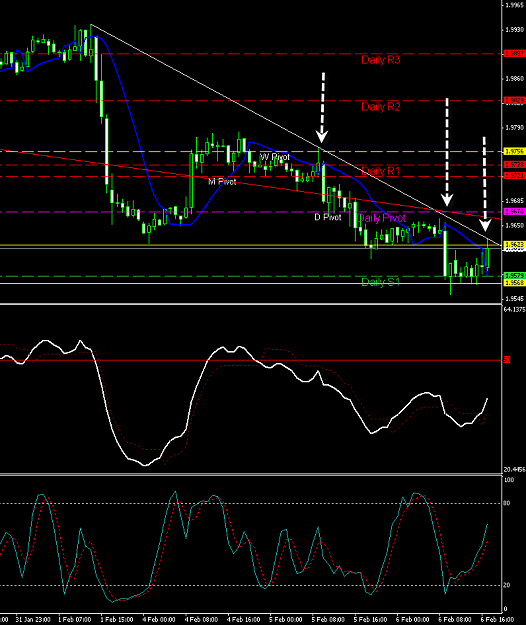The image size is (526, 625).
Task: Click the '4 Feb 08:00' time label
Action: (202, 620)
